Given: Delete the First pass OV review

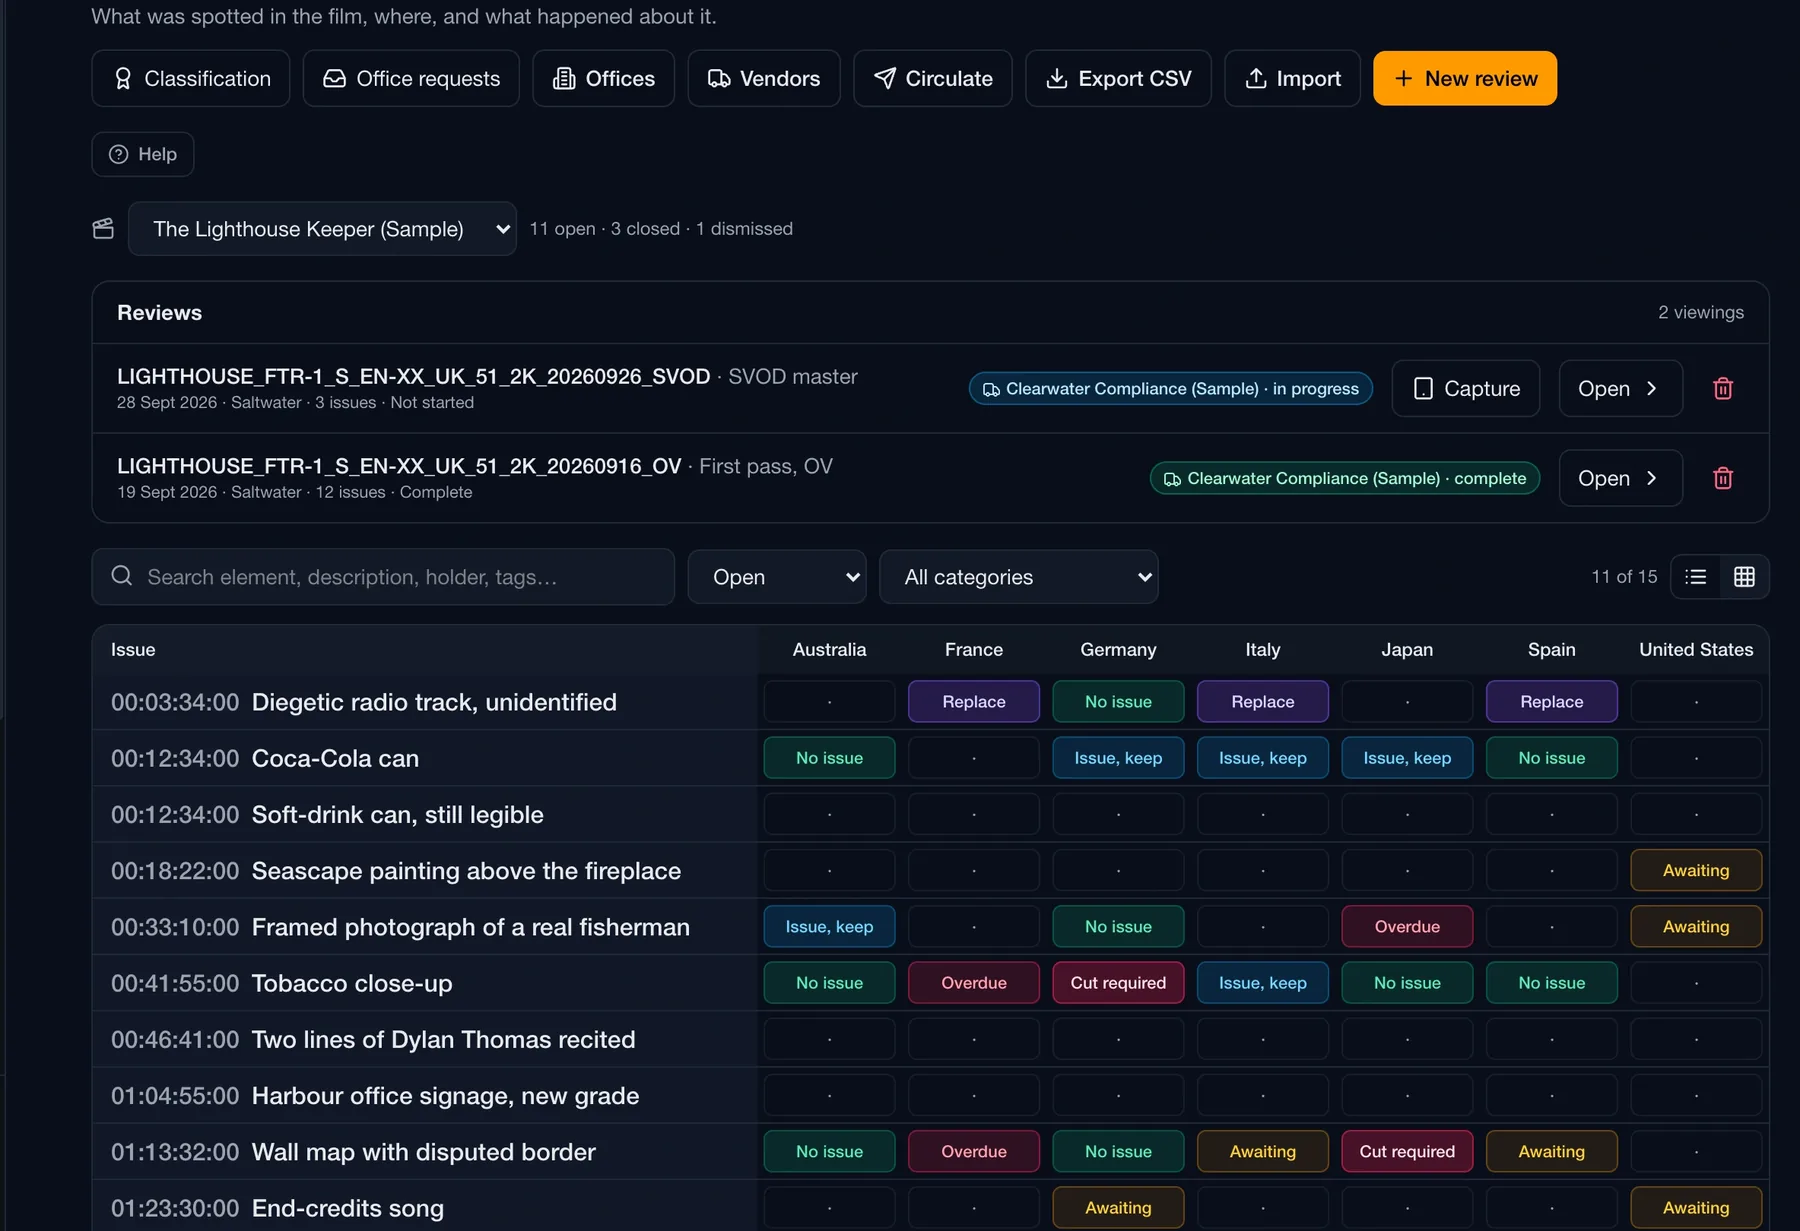Looking at the screenshot, I should 1722,478.
